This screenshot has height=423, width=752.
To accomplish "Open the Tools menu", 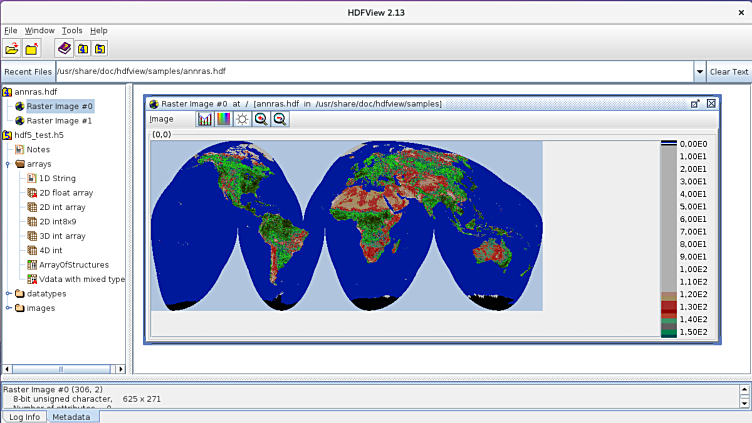I will pyautogui.click(x=72, y=31).
